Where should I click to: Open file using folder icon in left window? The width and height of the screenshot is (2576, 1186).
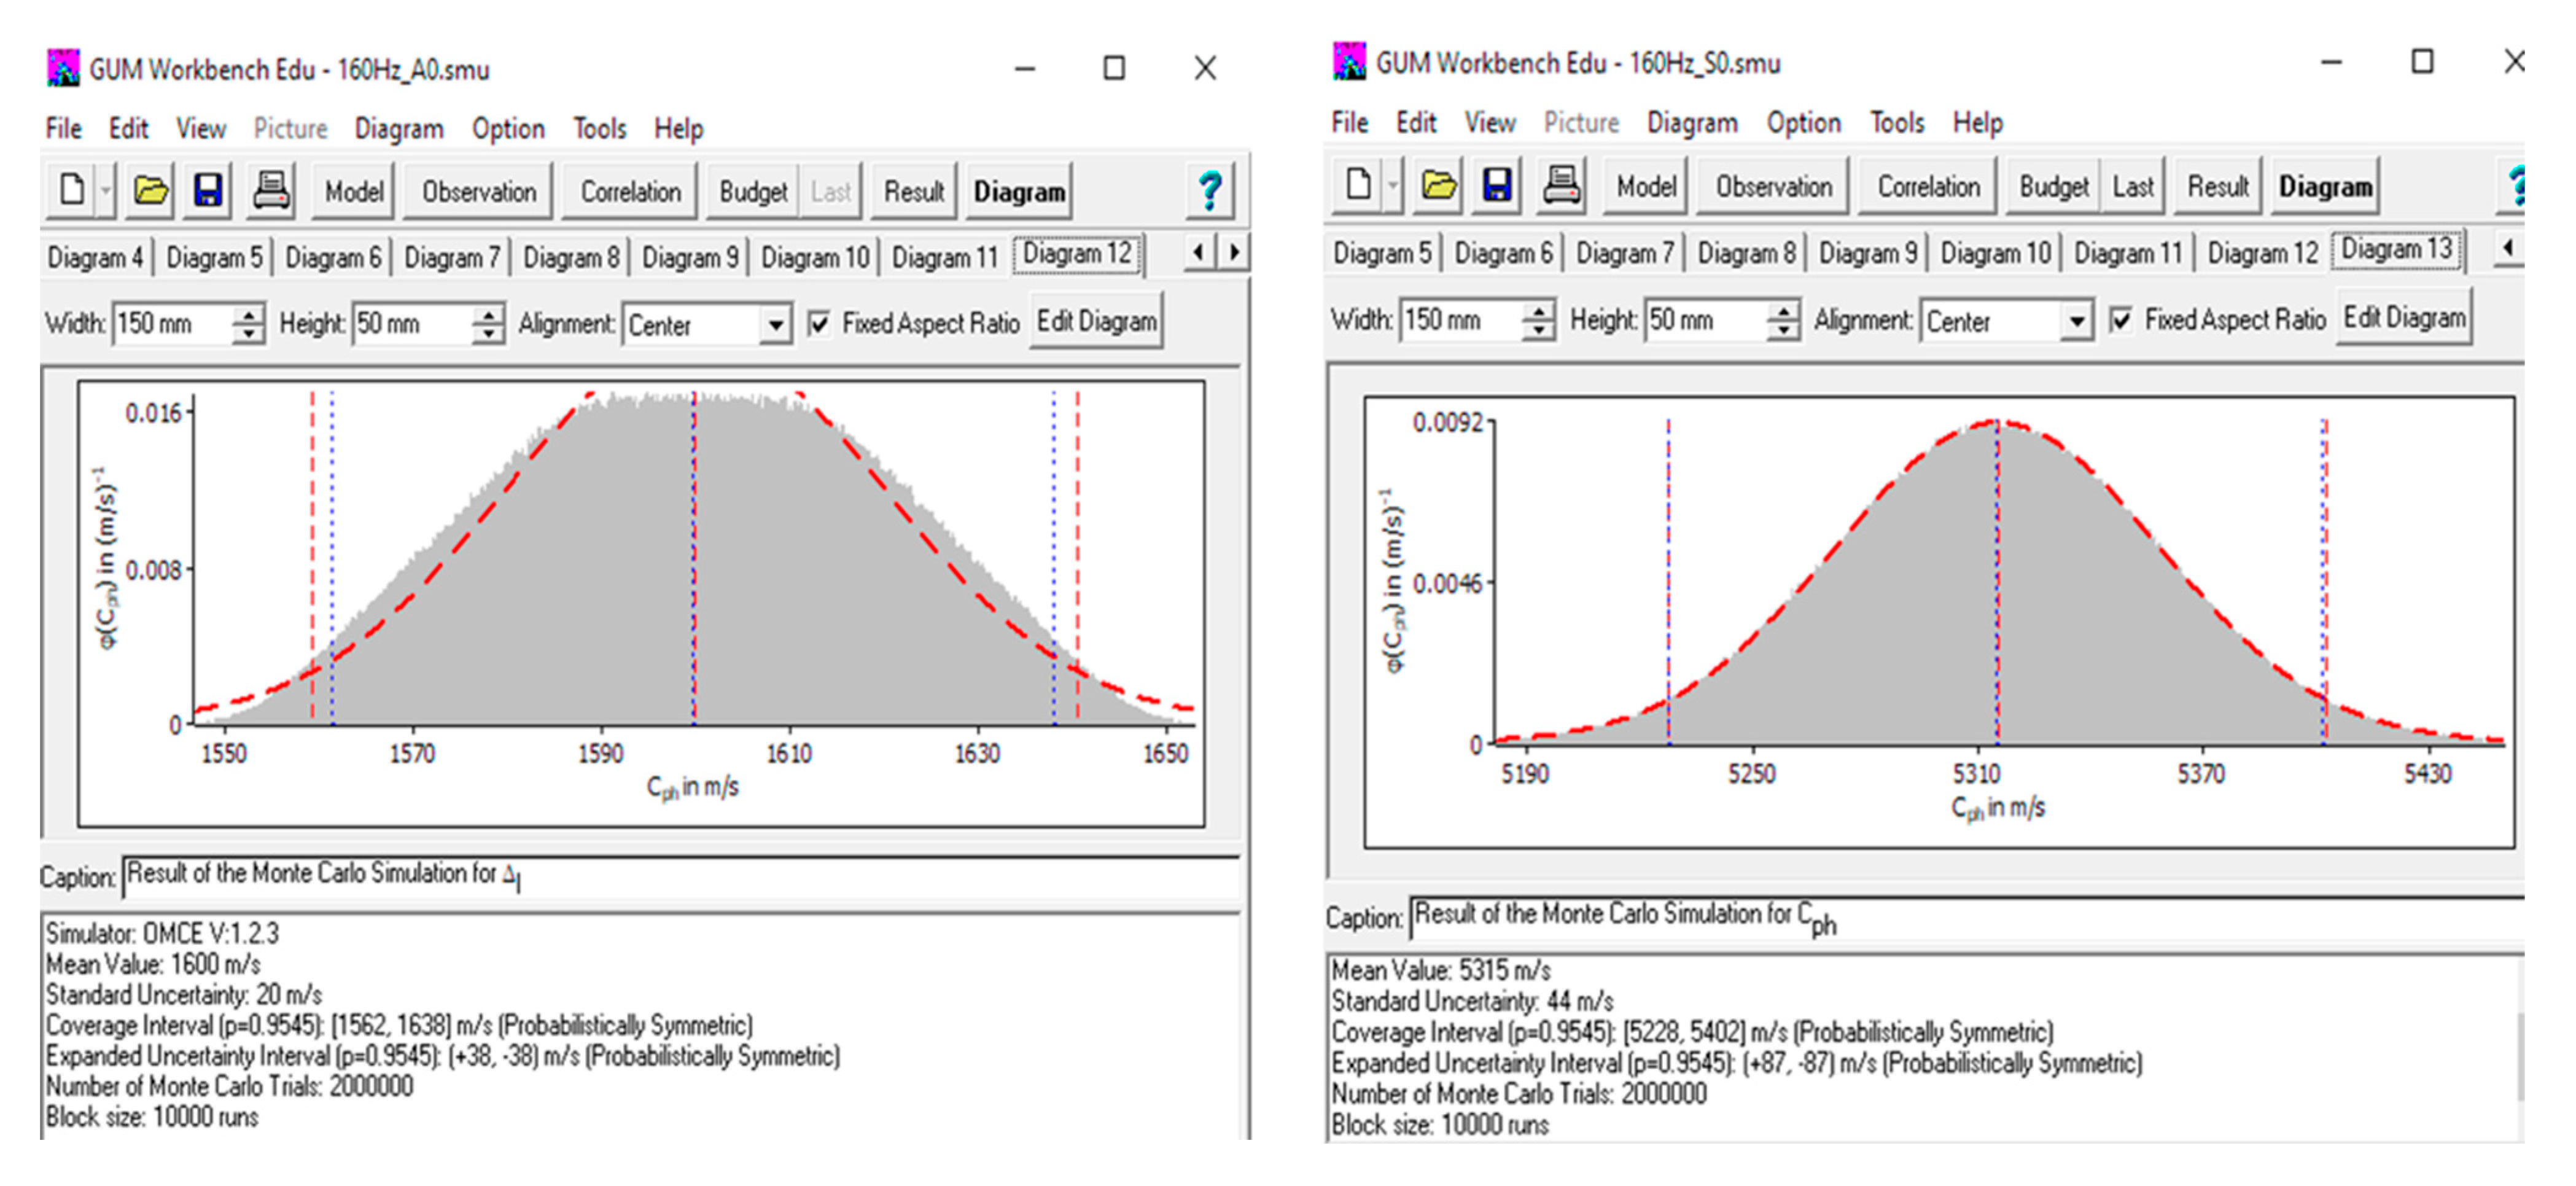150,190
